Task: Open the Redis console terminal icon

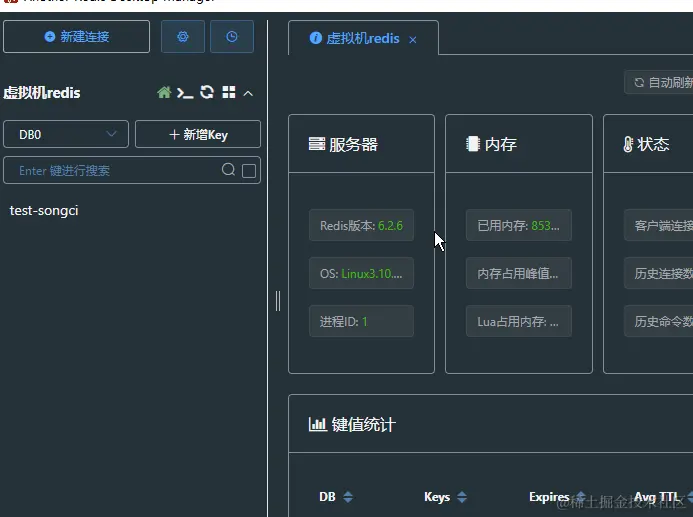Action: (185, 93)
